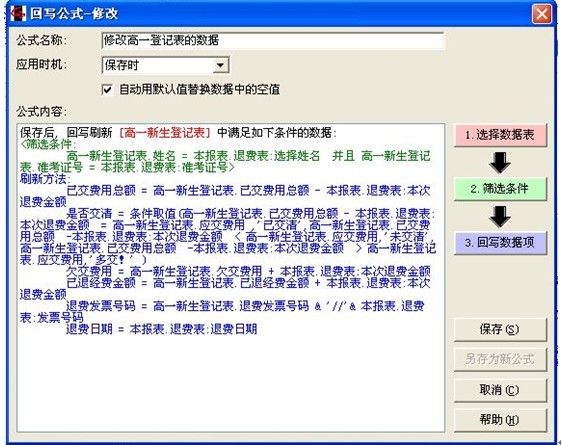Viewport: 562px width, 445px height.
Task: Click the black arrow below 选择数据表
Action: point(500,162)
